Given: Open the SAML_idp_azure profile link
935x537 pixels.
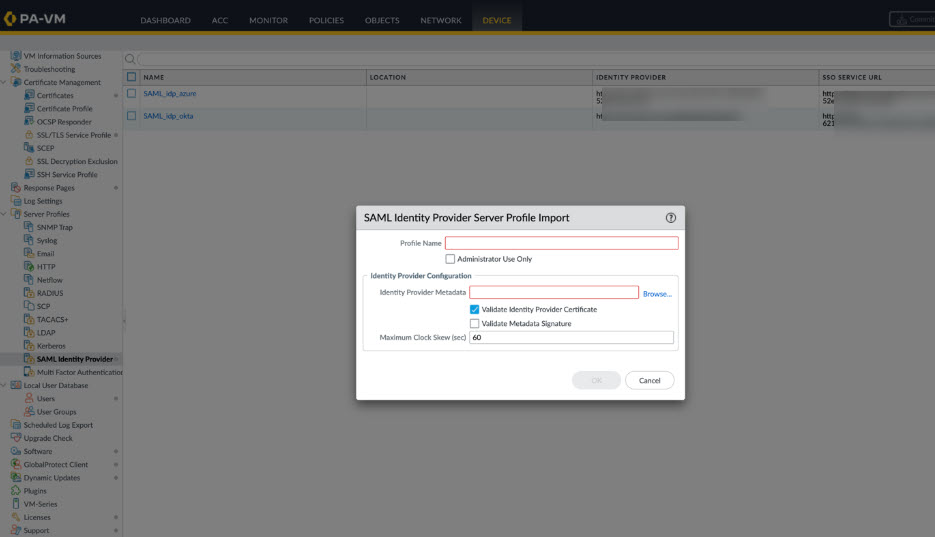Looking at the screenshot, I should [x=170, y=94].
